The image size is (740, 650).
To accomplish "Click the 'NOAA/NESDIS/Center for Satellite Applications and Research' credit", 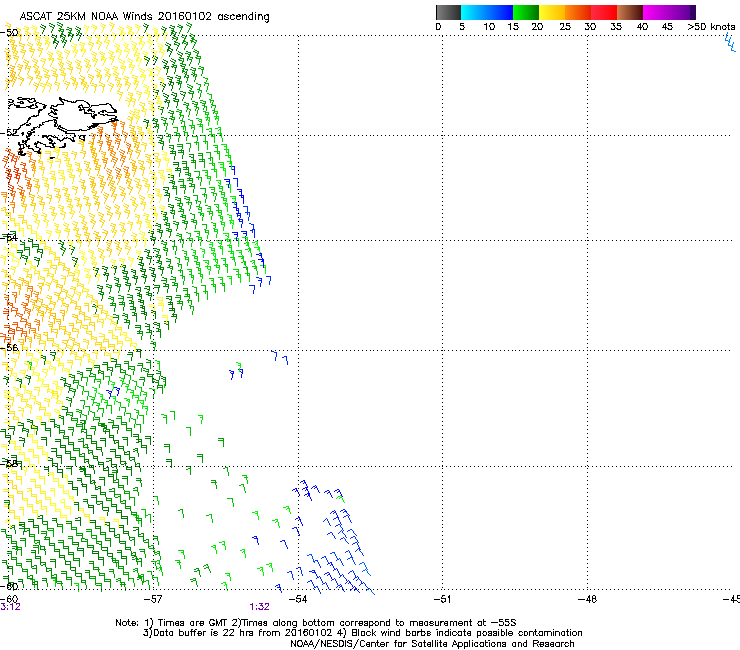I will (x=432, y=644).
